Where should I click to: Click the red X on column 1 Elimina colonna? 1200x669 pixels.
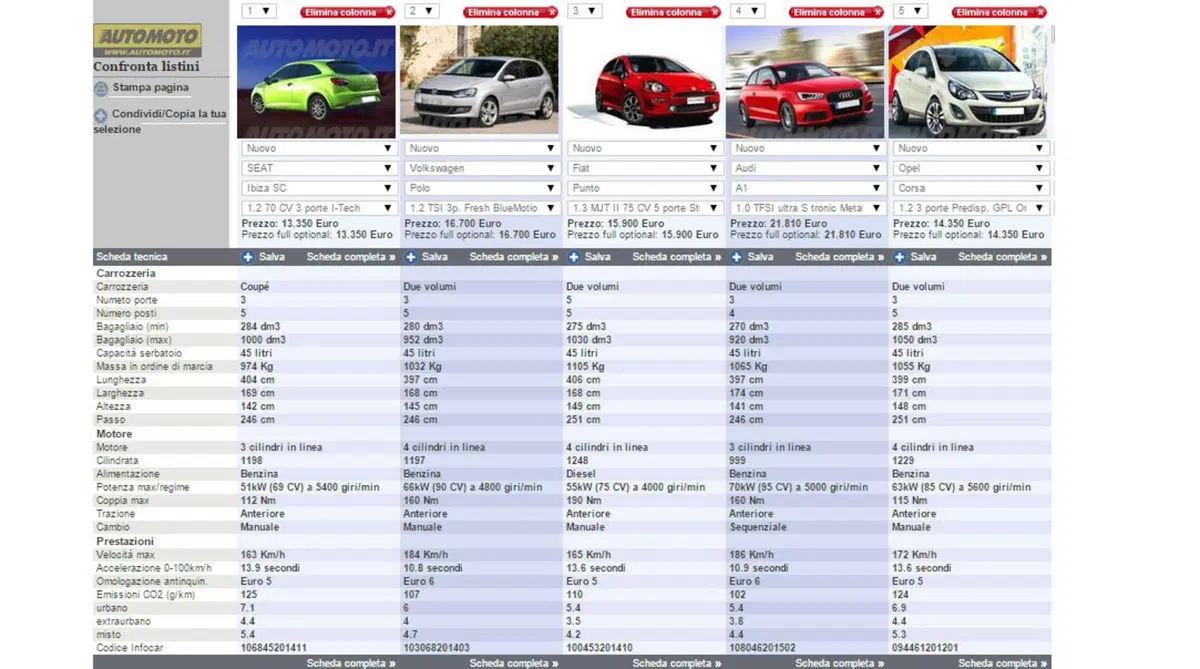tap(388, 12)
